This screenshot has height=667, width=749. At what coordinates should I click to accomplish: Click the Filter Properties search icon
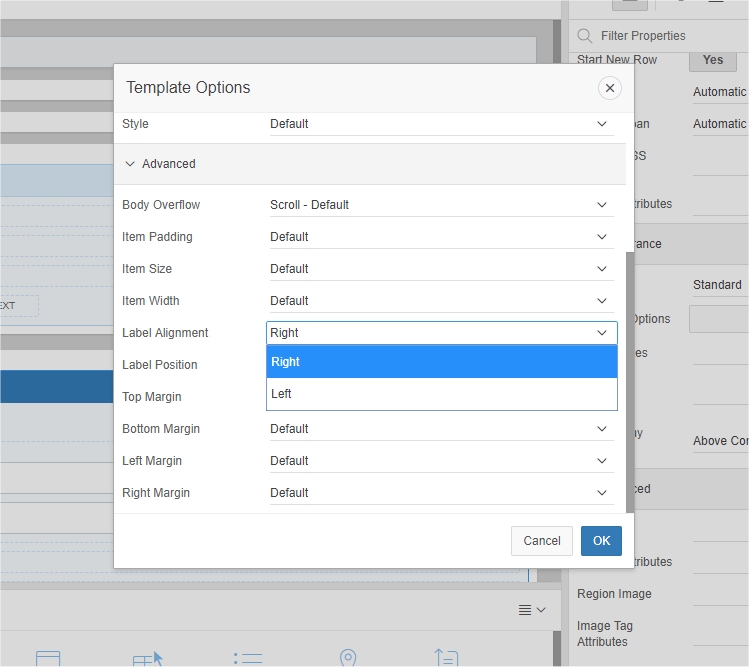click(585, 36)
